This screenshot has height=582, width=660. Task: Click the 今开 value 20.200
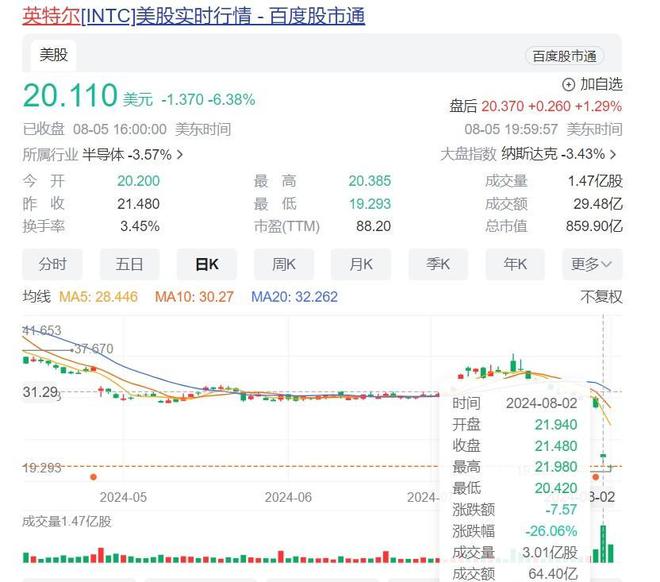[138, 181]
